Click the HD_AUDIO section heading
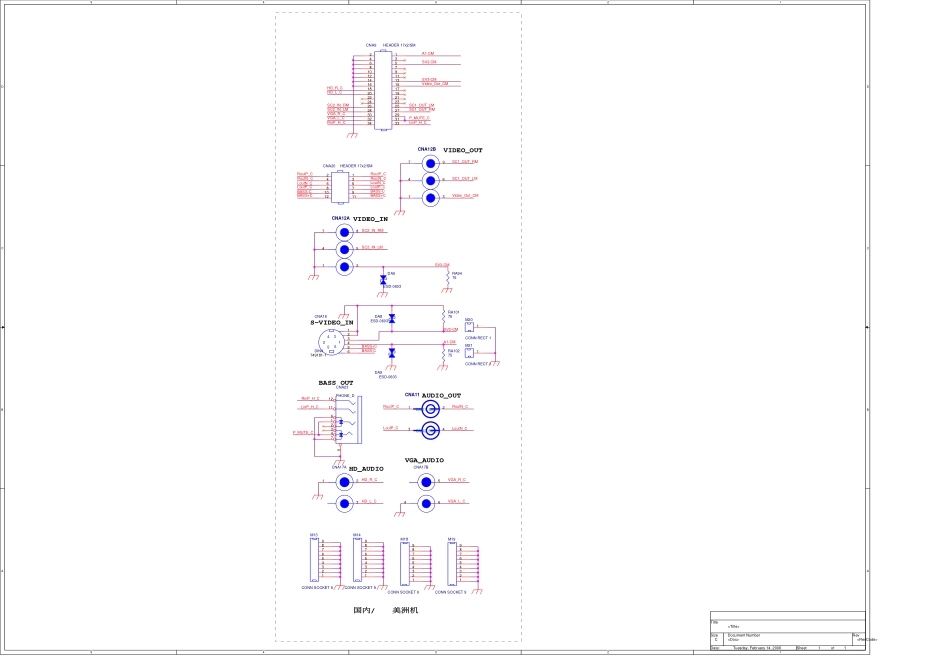 pyautogui.click(x=366, y=469)
